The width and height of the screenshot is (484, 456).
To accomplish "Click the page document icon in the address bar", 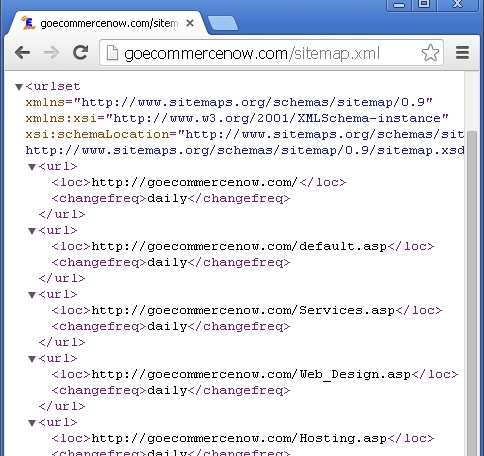I will click(112, 53).
